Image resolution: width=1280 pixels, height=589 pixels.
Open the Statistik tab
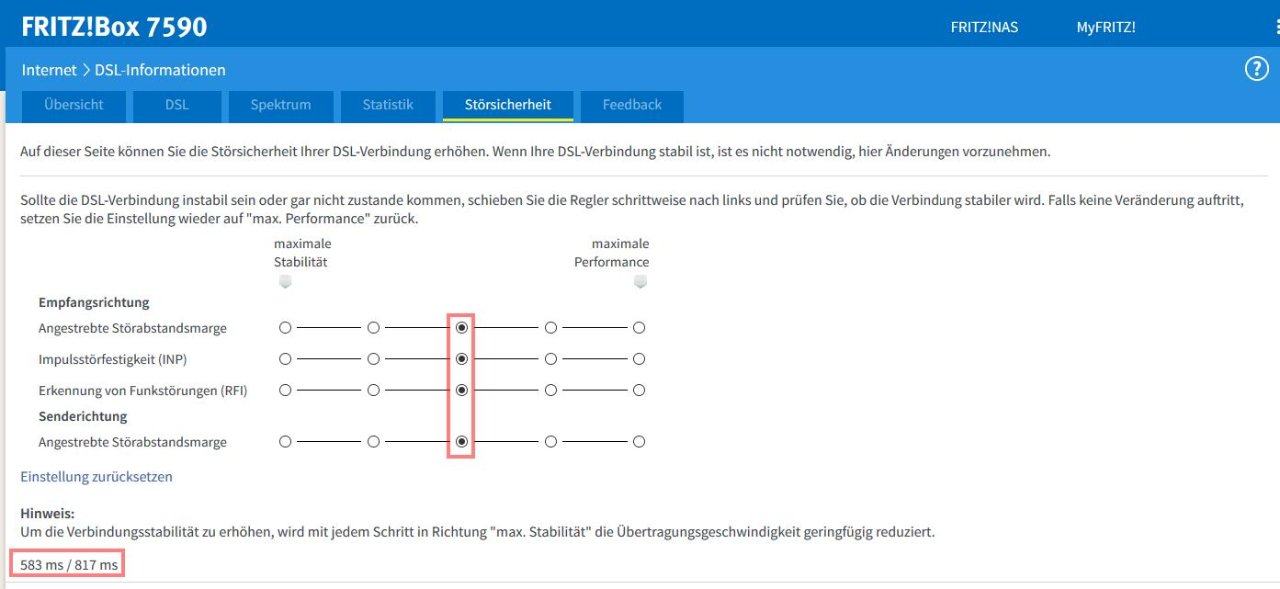[x=387, y=105]
